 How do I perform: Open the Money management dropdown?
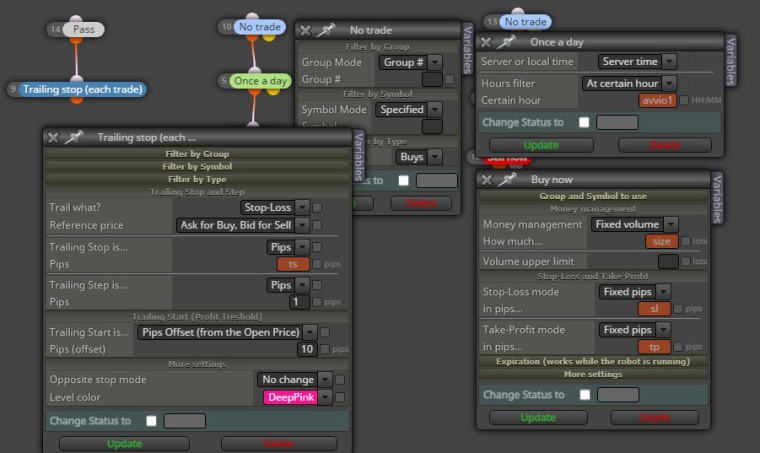[x=634, y=224]
